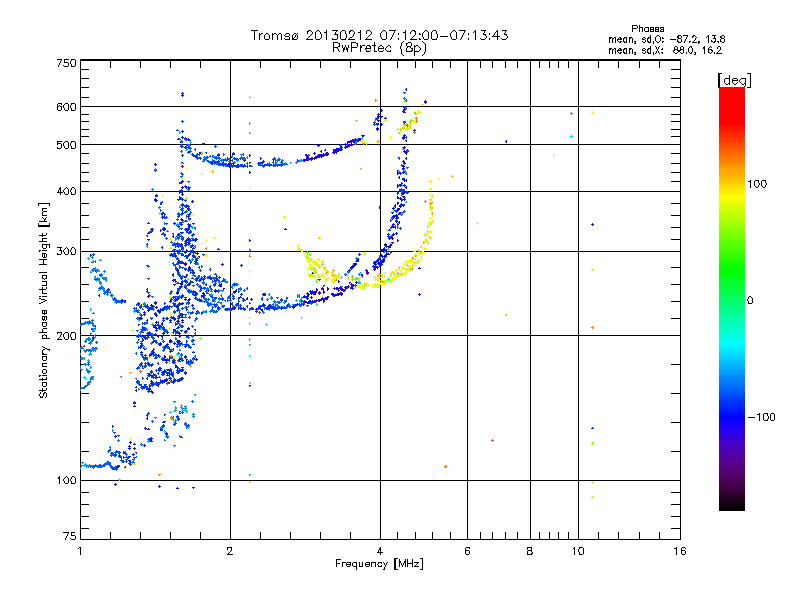
Task: Click the x-axis tick label '2'
Action: [x=230, y=551]
